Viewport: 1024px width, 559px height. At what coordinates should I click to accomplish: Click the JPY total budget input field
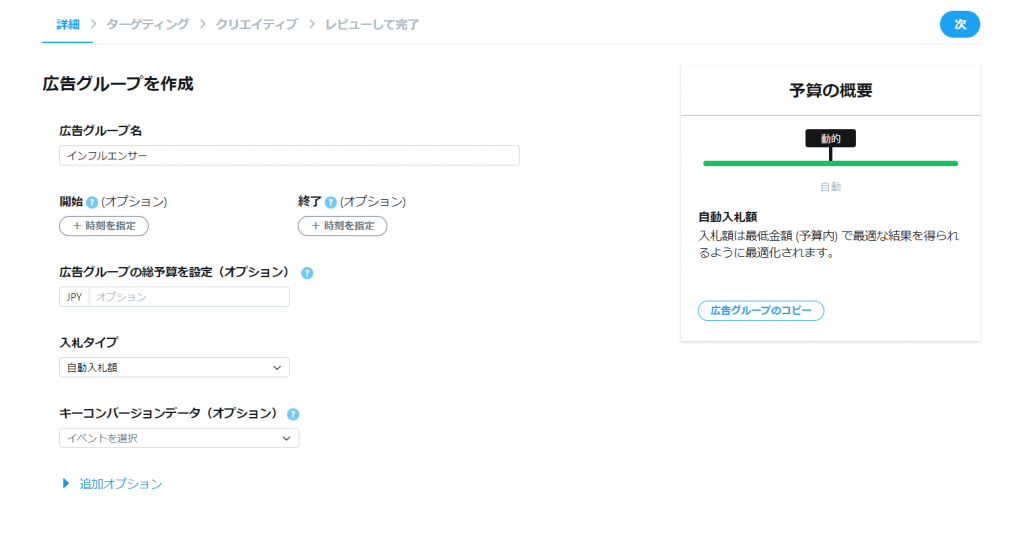(x=189, y=296)
